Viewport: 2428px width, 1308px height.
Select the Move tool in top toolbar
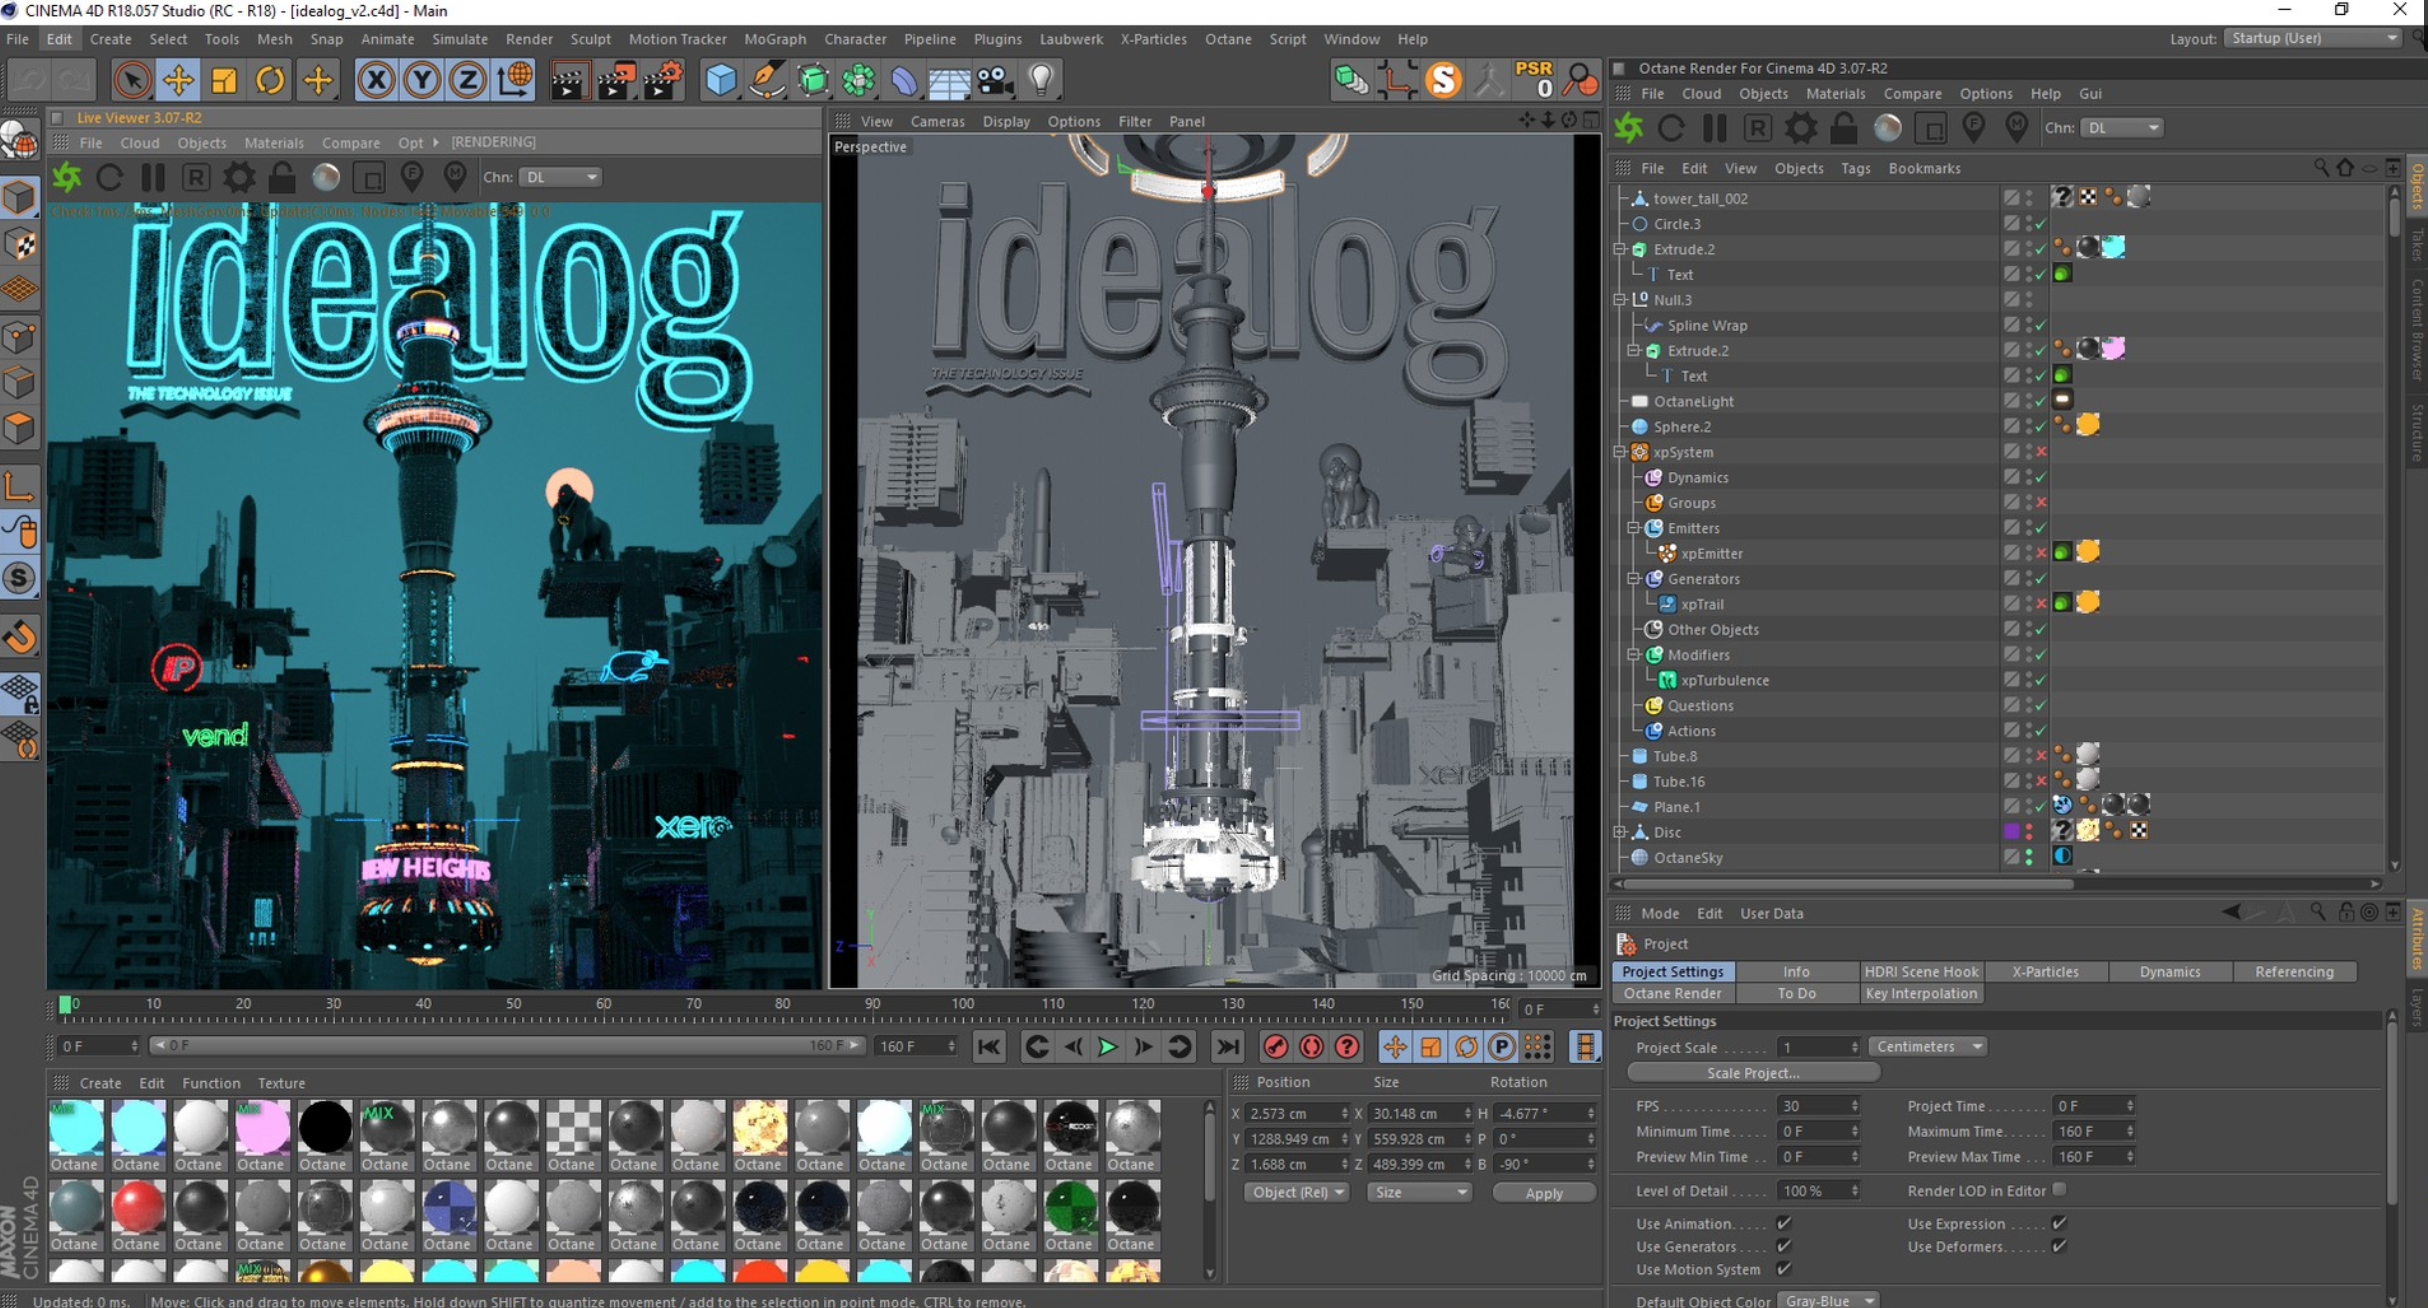pos(178,80)
